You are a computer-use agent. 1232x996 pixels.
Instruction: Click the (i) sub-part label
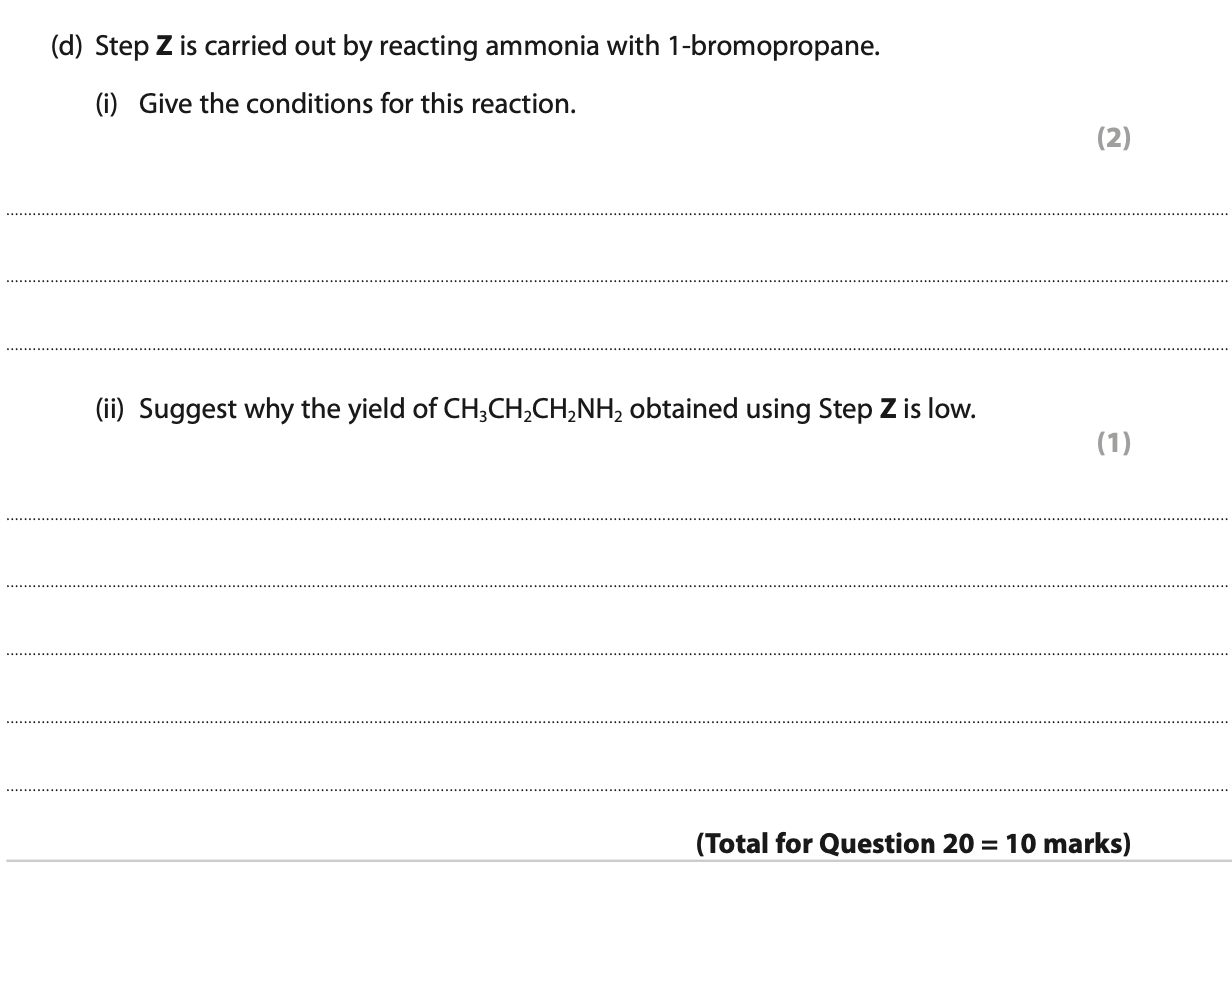coord(108,104)
